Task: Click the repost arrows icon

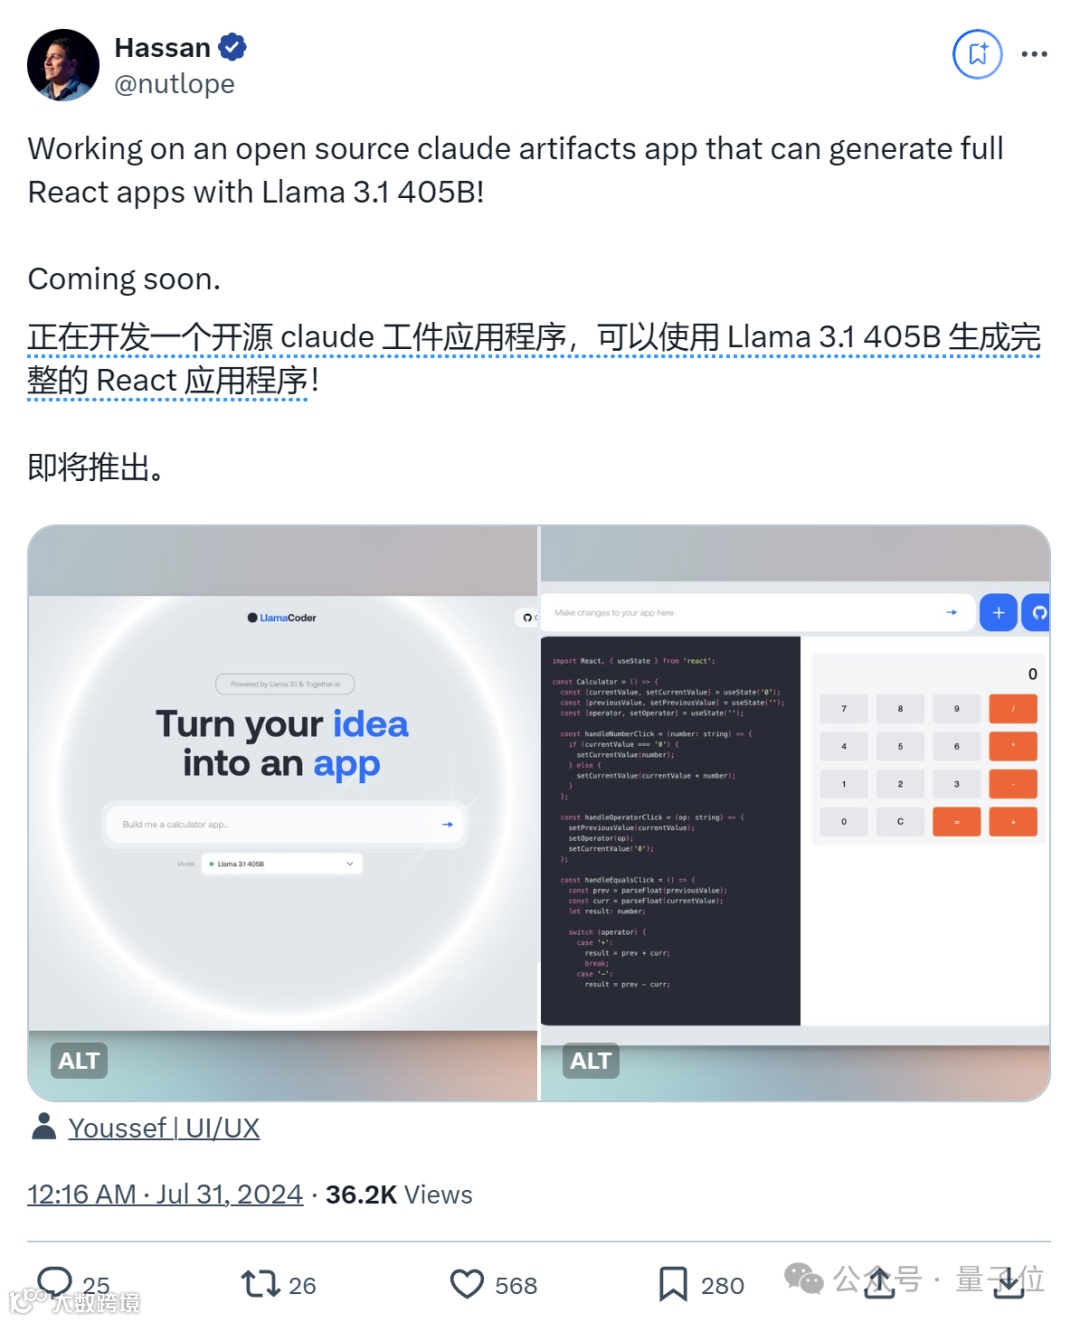Action: pyautogui.click(x=260, y=1284)
